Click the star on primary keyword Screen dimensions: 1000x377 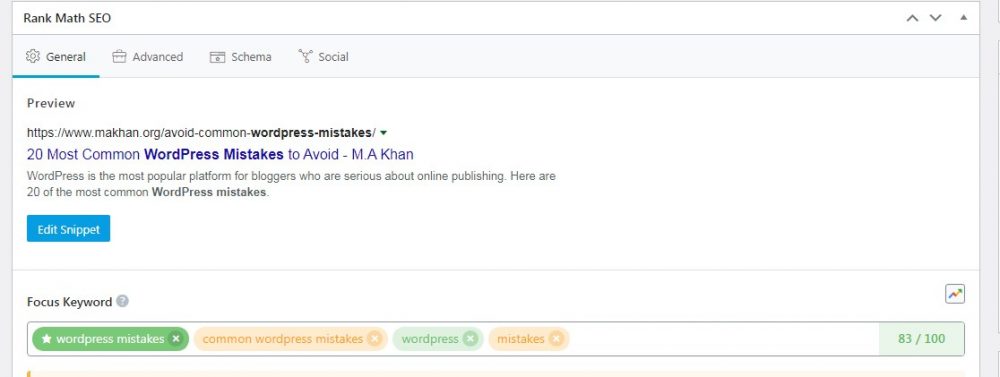[46, 339]
